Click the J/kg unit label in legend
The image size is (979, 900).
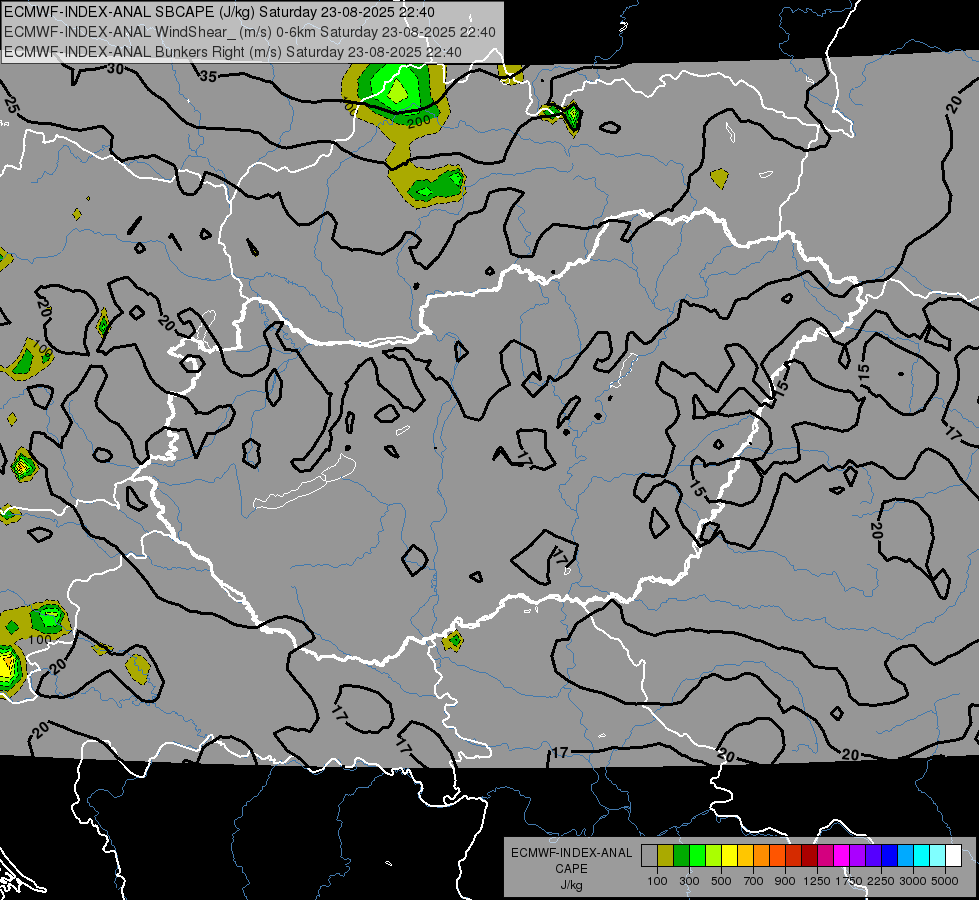(571, 885)
